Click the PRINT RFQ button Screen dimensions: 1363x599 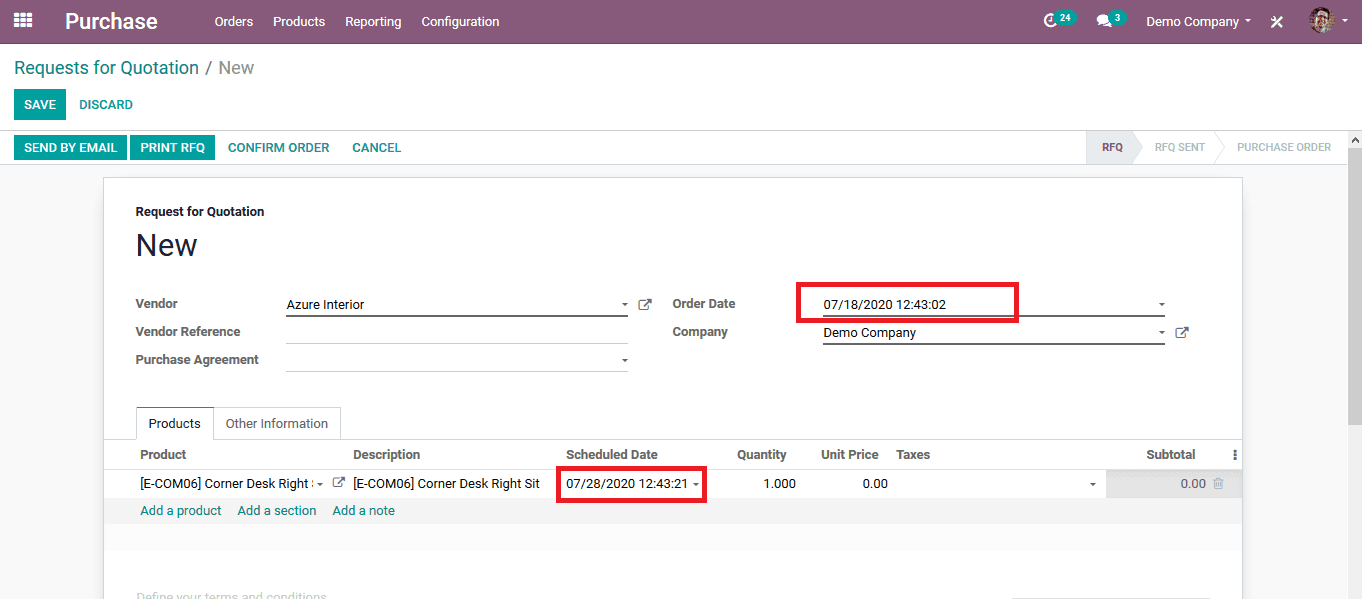pyautogui.click(x=172, y=147)
